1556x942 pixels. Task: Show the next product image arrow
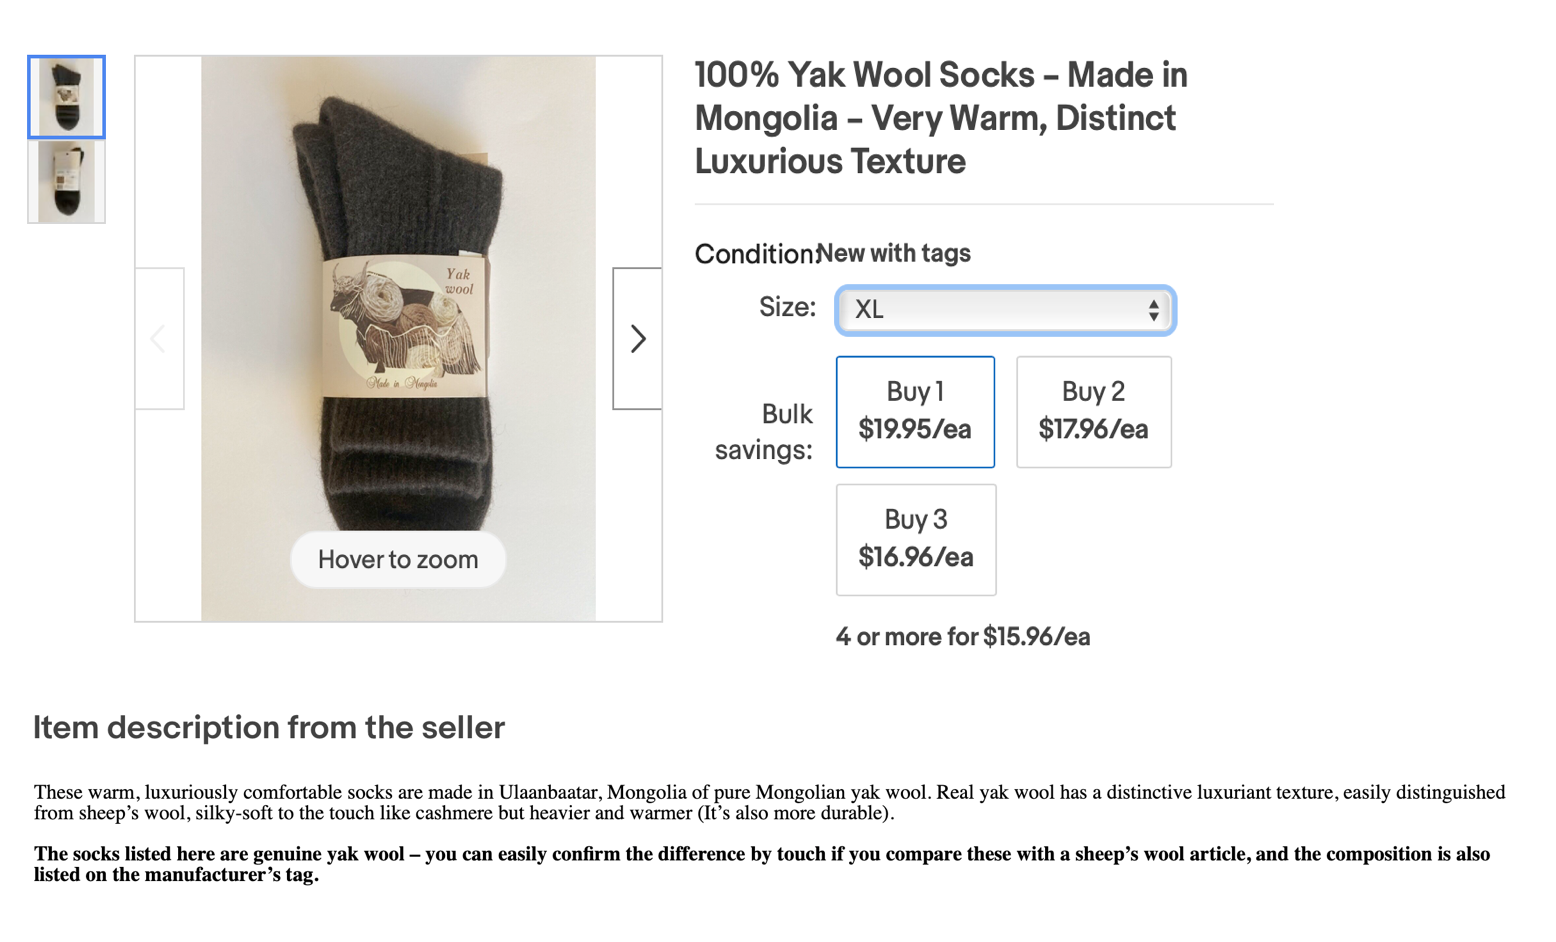(x=638, y=339)
